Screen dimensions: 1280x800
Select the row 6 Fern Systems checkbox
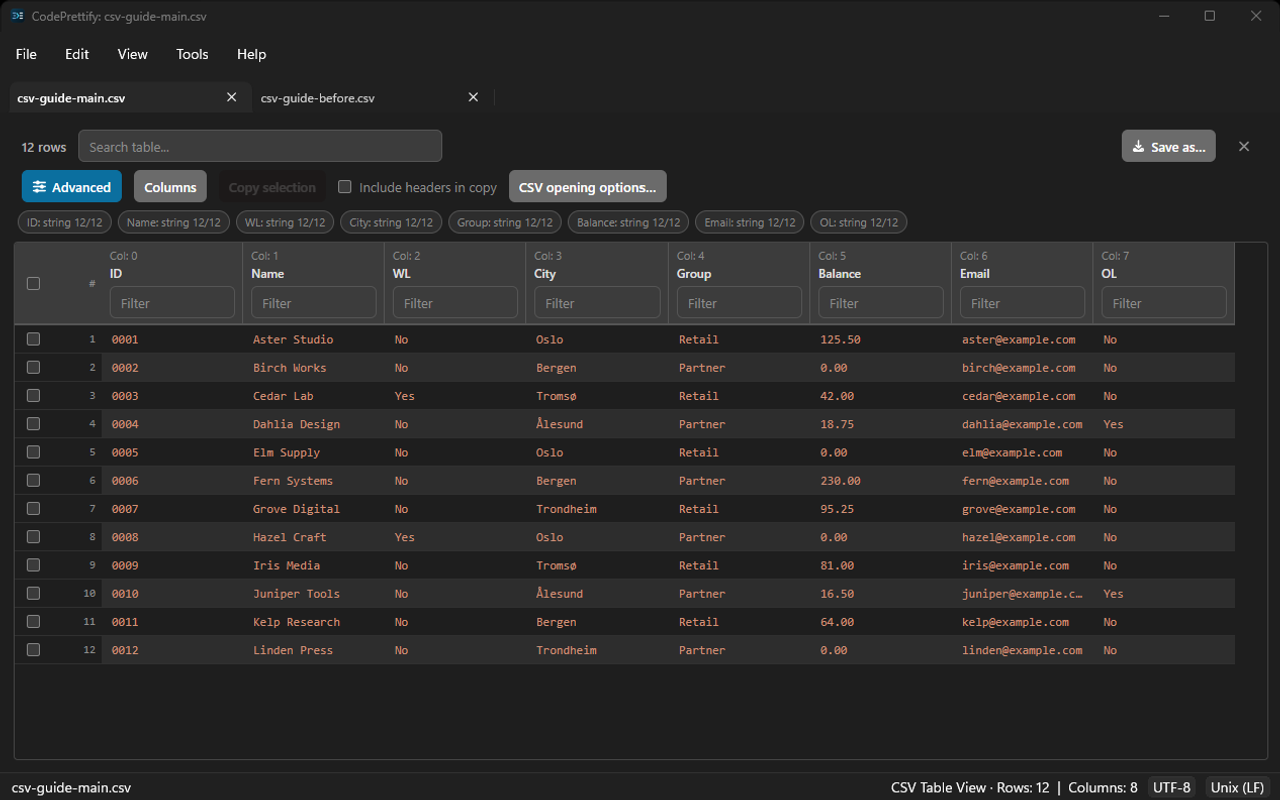(x=33, y=480)
